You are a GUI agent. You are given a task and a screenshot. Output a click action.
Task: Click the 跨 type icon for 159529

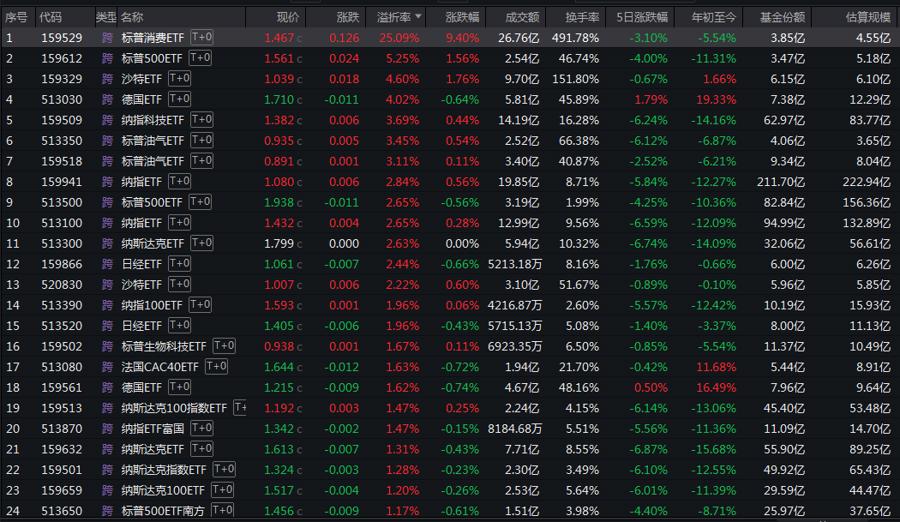[107, 38]
